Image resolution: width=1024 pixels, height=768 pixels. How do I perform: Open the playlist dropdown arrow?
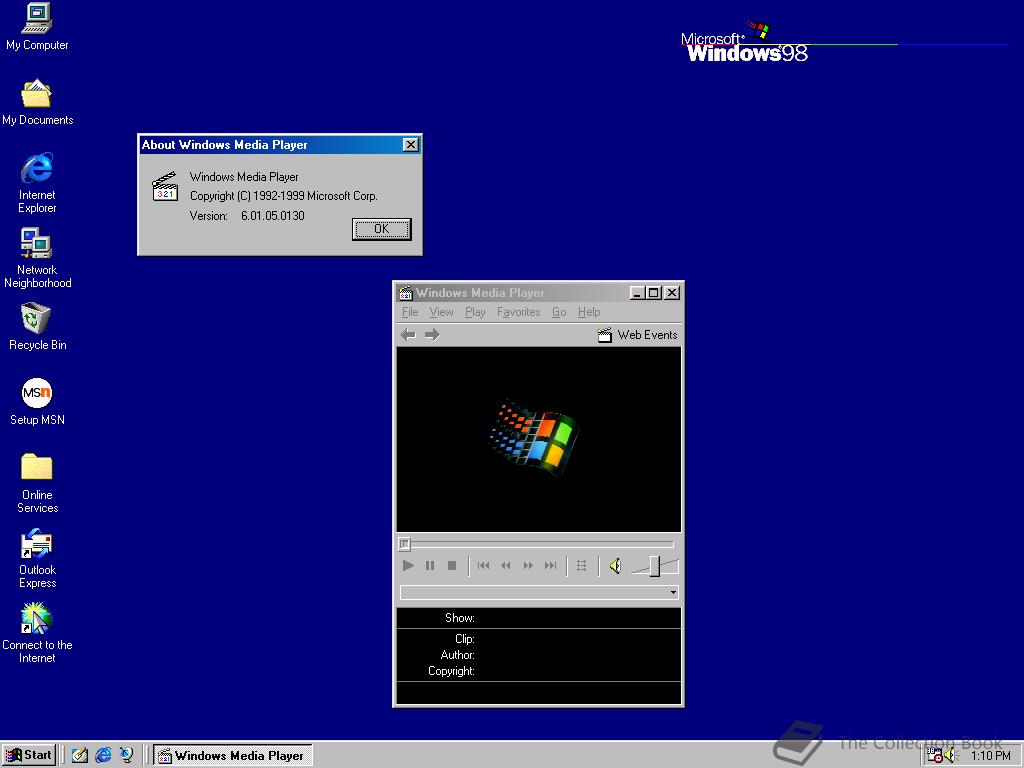[673, 592]
